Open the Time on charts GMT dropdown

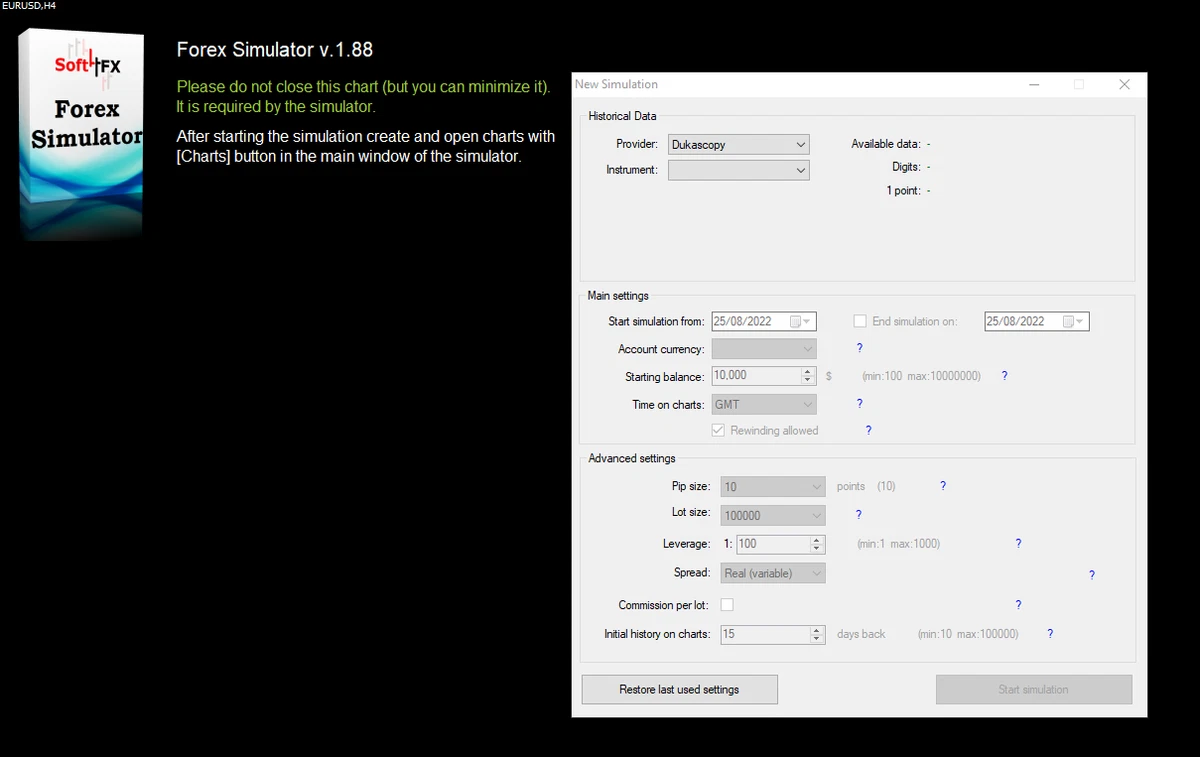click(764, 404)
